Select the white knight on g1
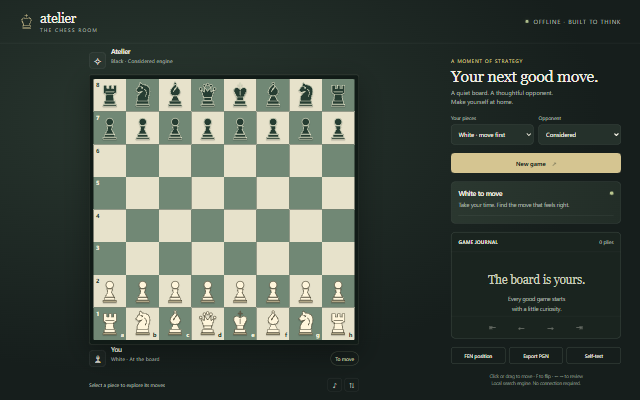640x400 pixels. (306, 324)
